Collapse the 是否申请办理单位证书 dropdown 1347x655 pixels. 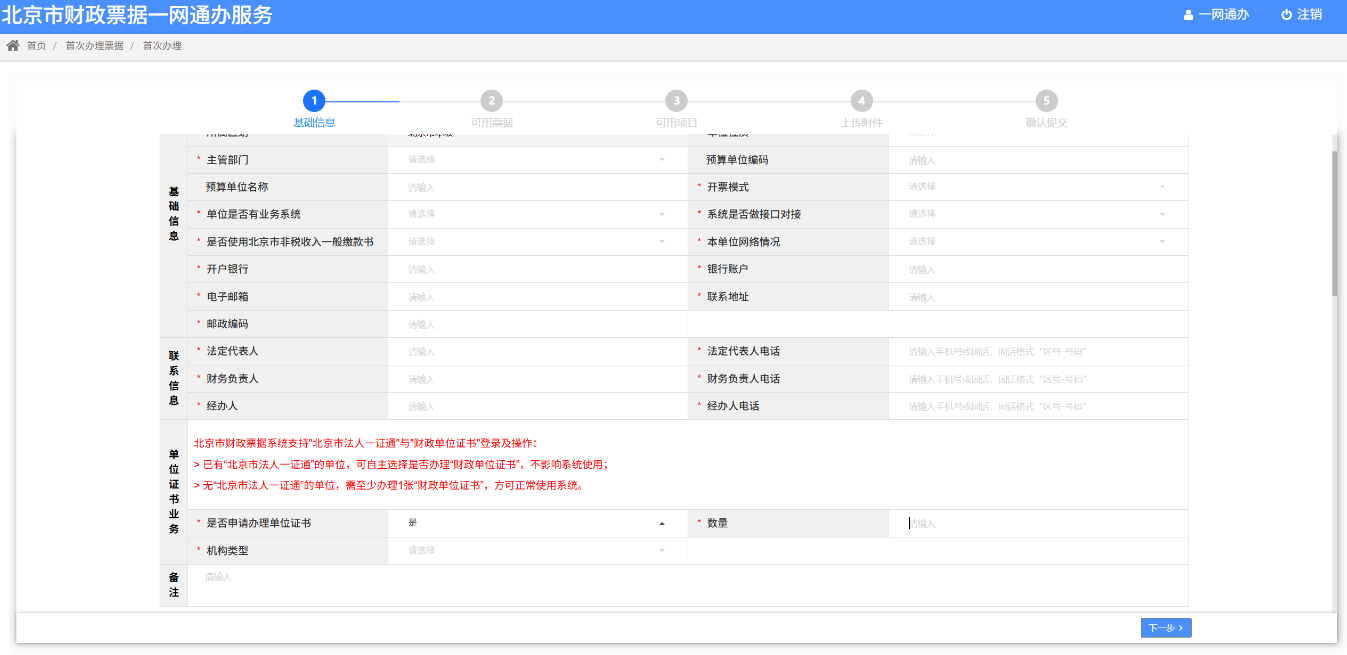[536, 523]
